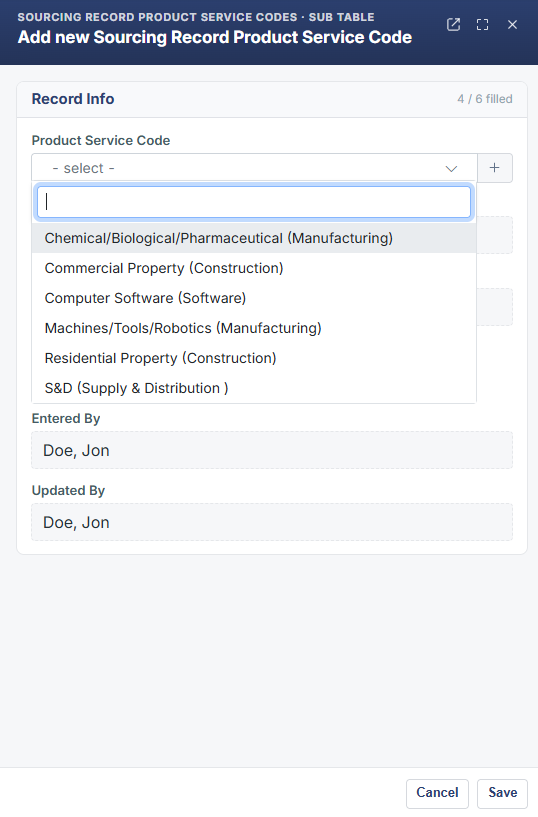Close the Add new Sourcing Record dialog
Viewport: 538px width, 817px height.
[x=512, y=24]
